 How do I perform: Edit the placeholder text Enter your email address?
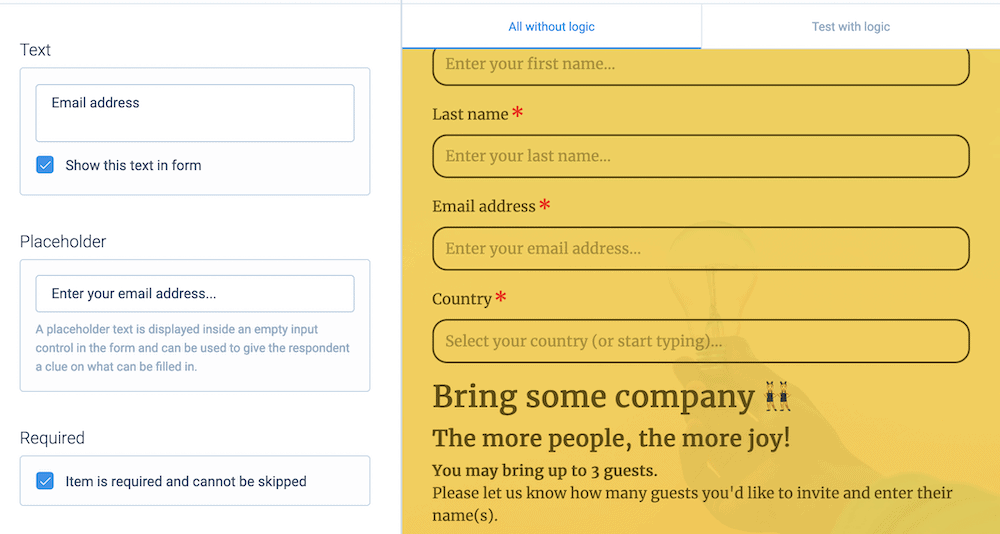click(x=195, y=293)
